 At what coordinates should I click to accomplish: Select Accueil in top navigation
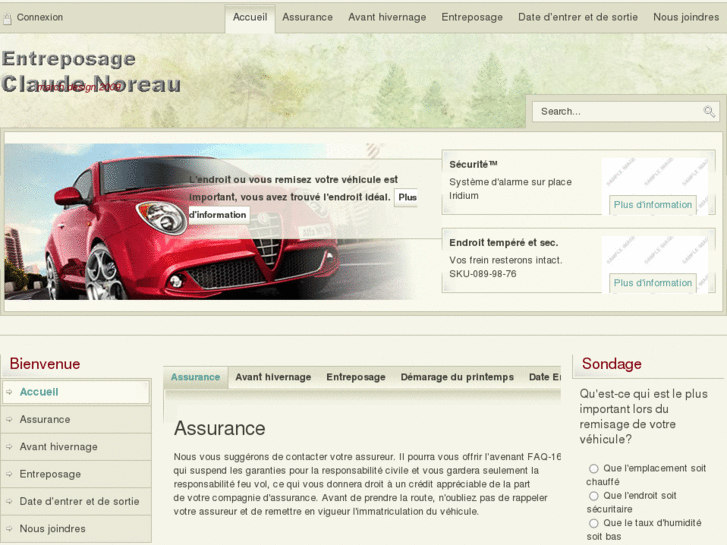click(x=250, y=17)
